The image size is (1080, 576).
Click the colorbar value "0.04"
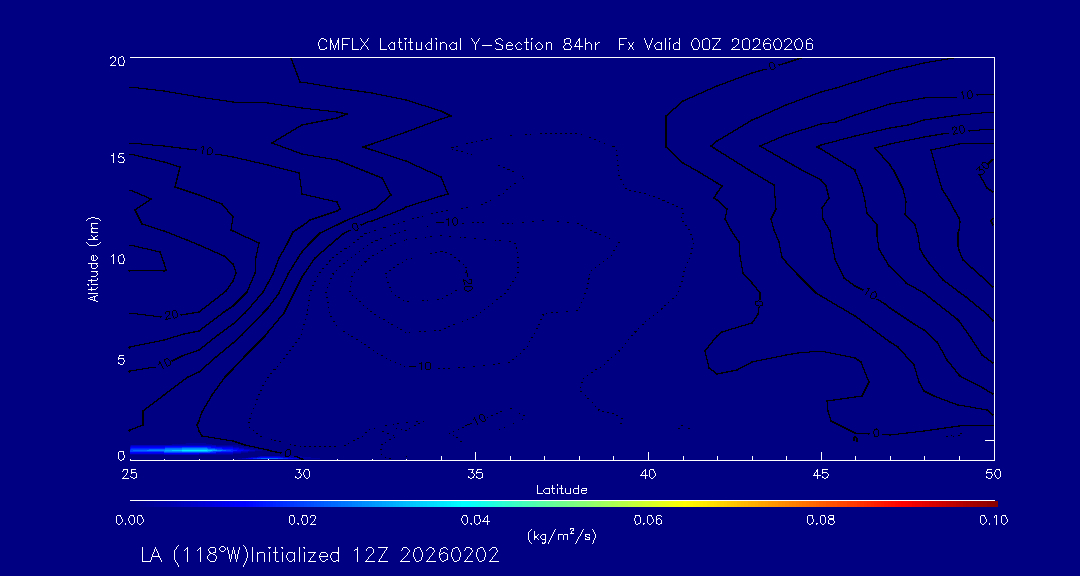coord(475,520)
